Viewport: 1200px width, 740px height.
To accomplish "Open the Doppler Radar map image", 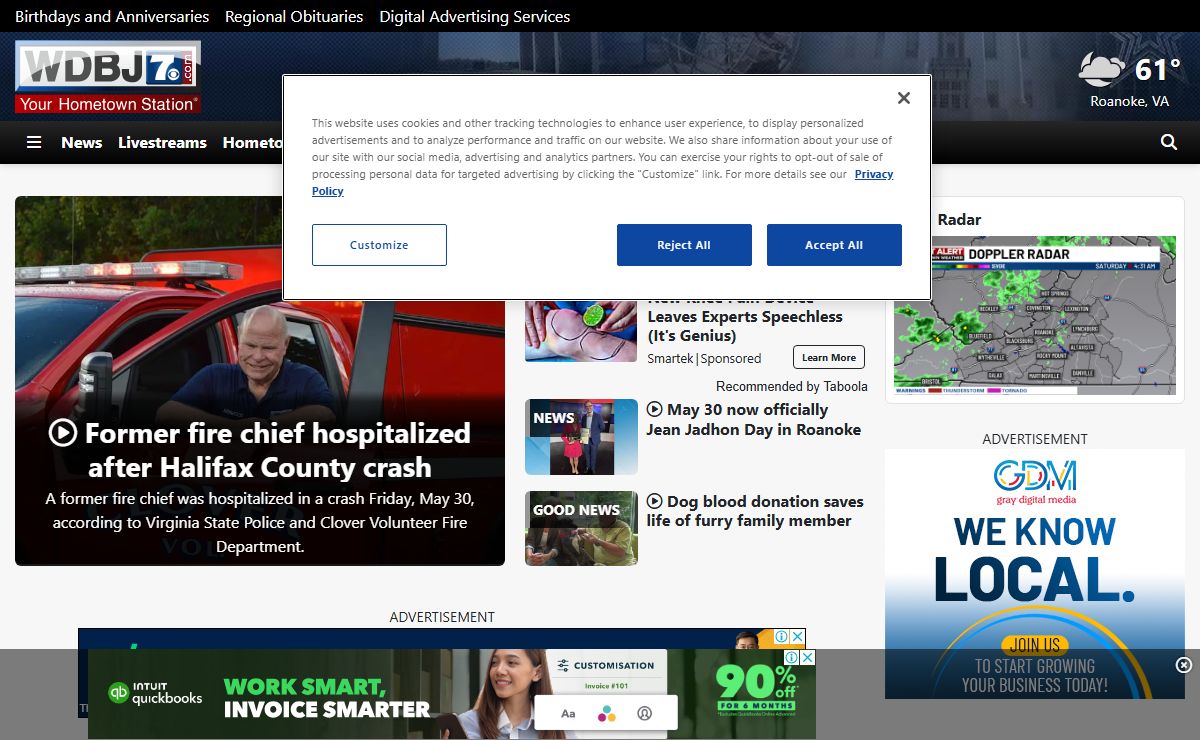I will (x=1035, y=315).
